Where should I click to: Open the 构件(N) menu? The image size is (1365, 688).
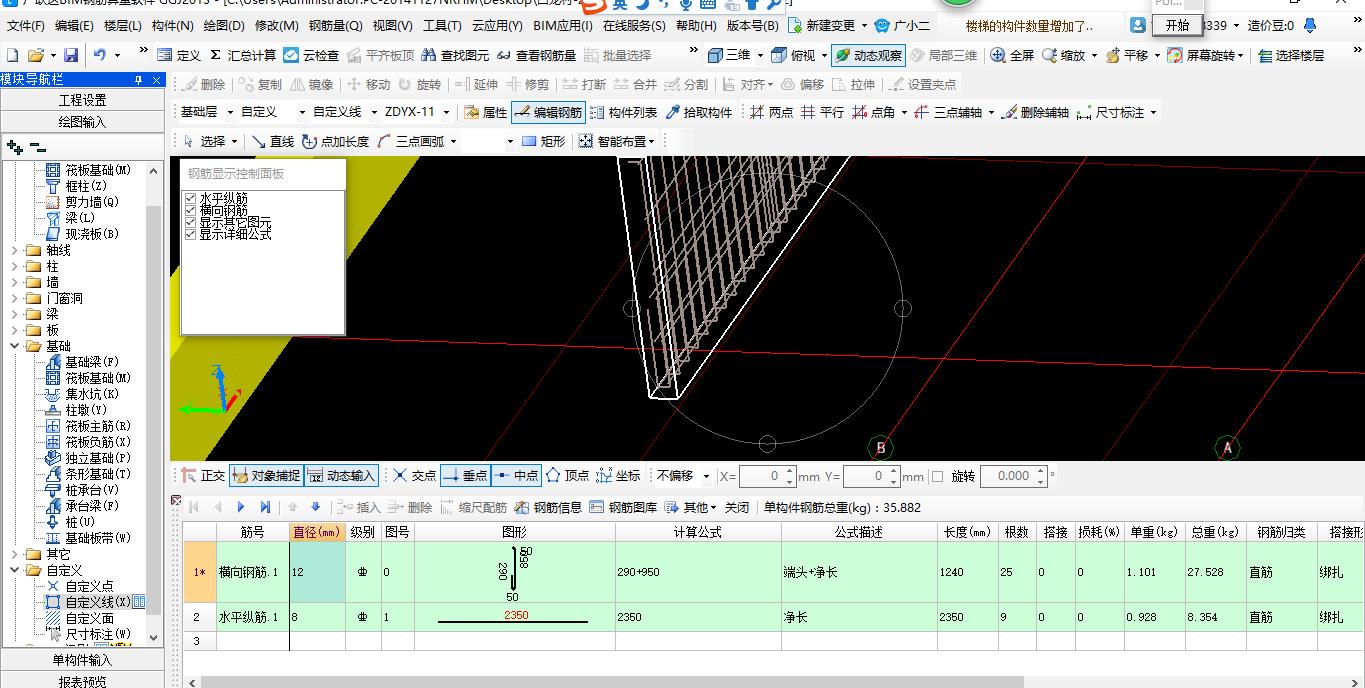(x=172, y=25)
